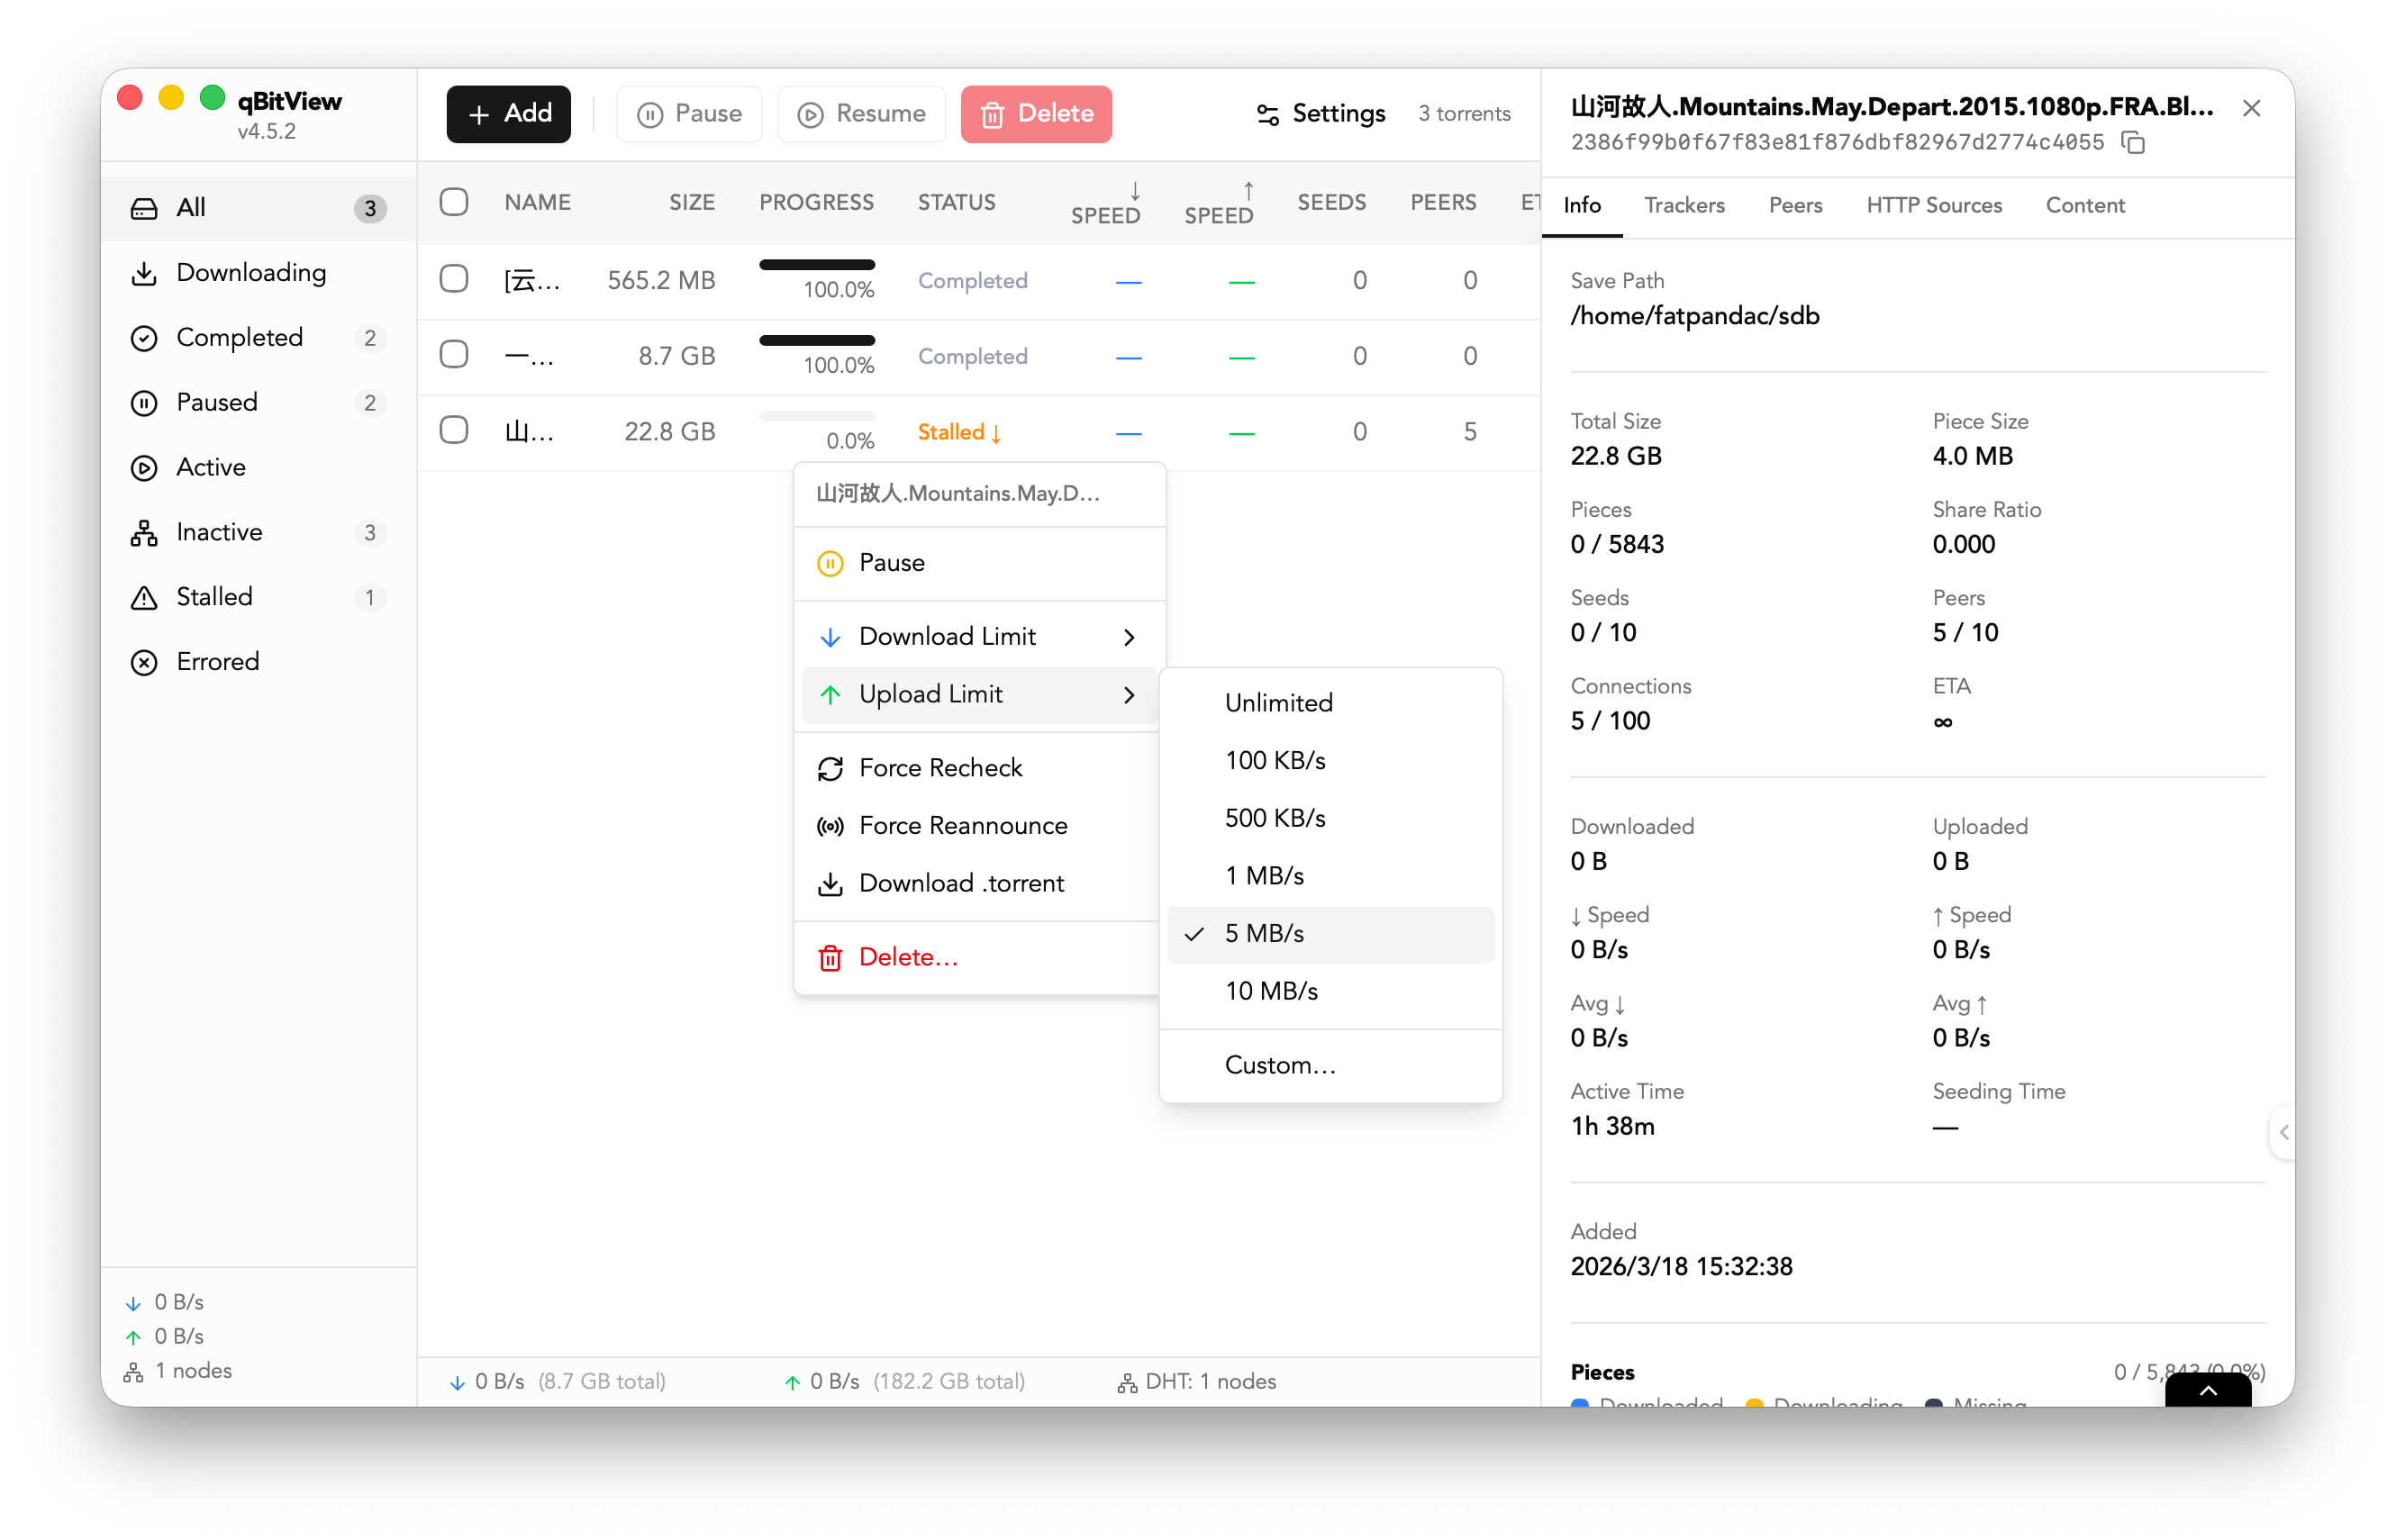Screen dimensions: 2396x1540
Task: Close the torrent details panel
Action: coord(2251,108)
